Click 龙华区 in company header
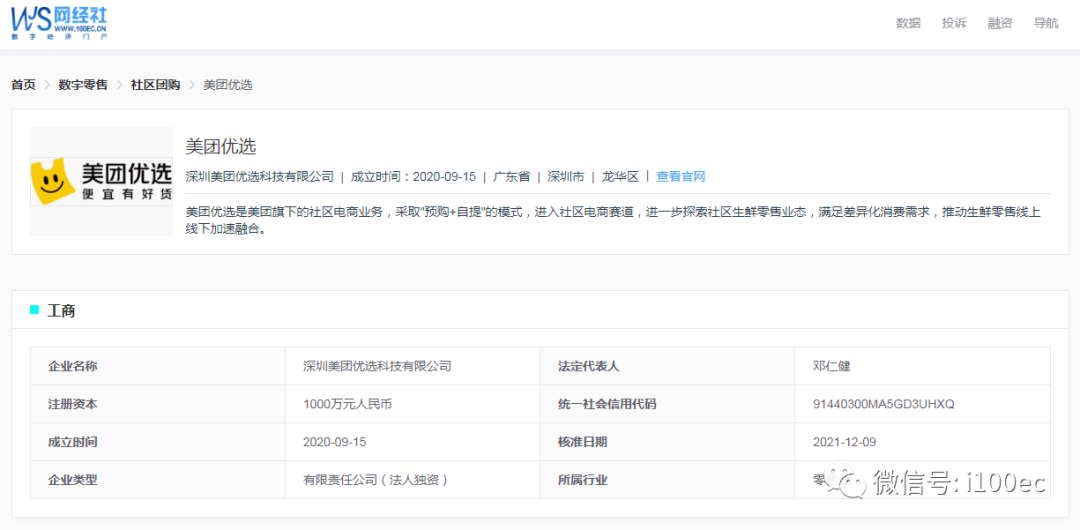The image size is (1080, 530). [621, 176]
